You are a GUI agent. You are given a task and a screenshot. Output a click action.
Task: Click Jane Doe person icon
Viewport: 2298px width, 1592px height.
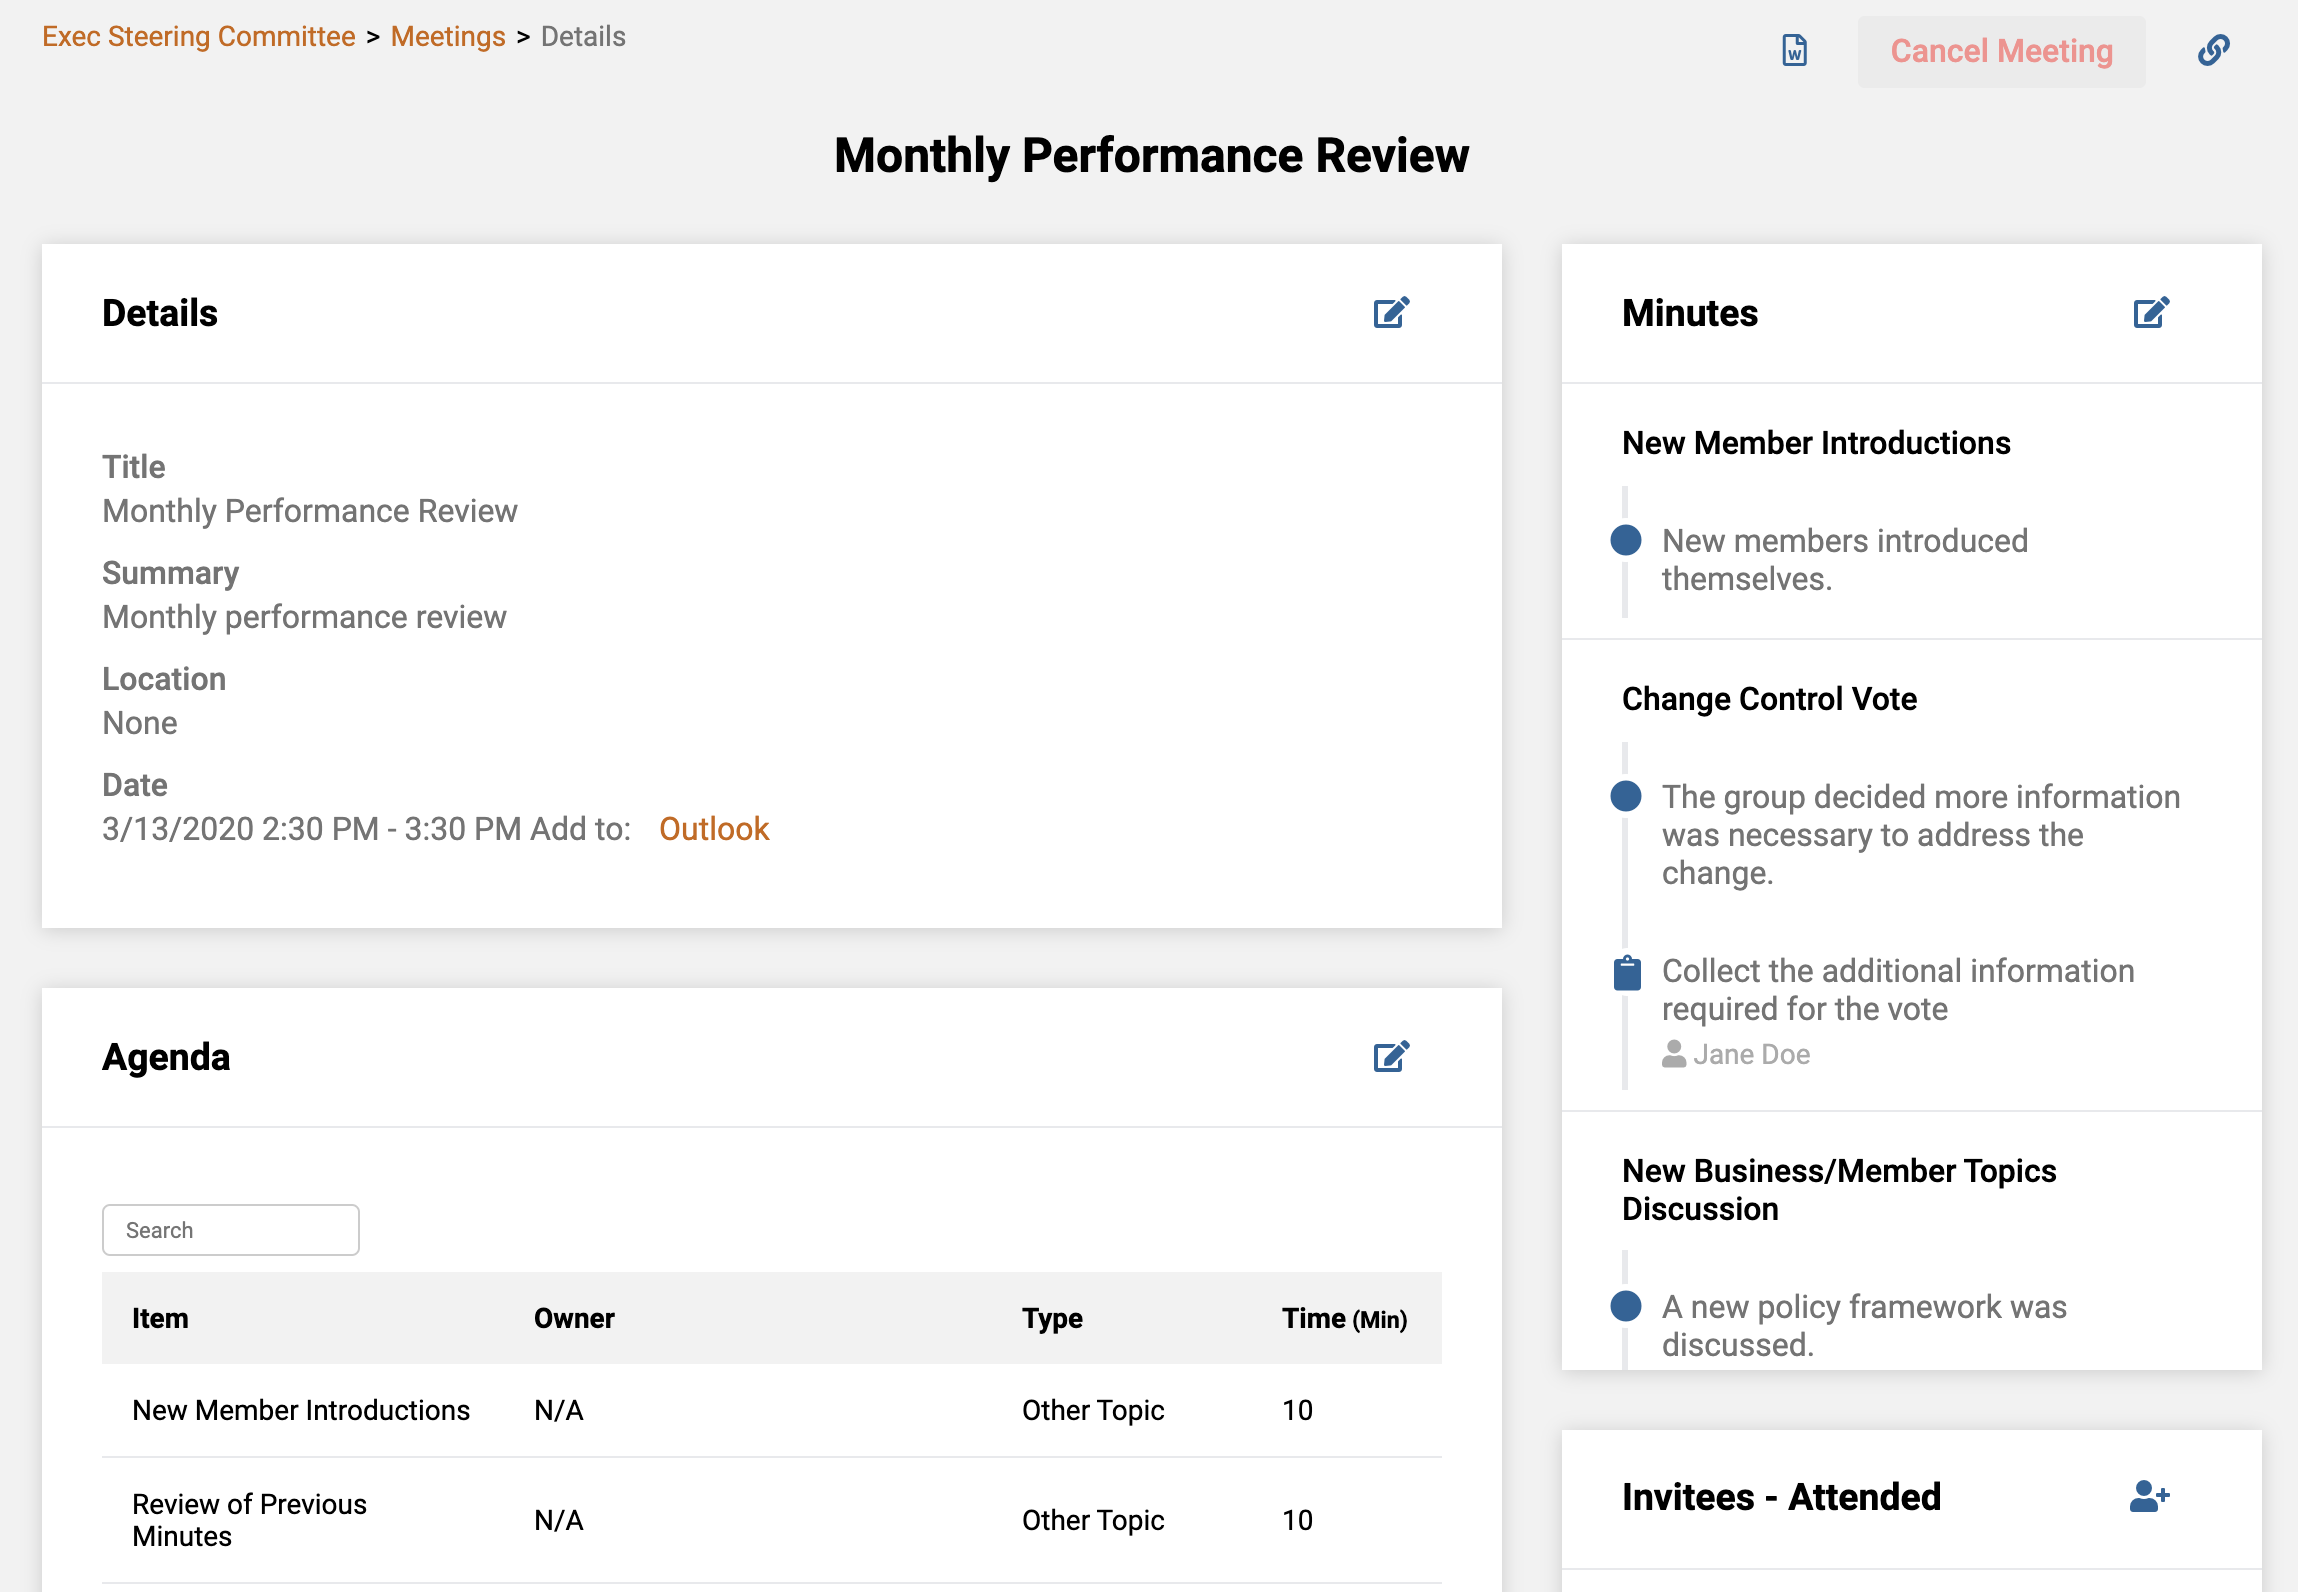pos(1674,1054)
